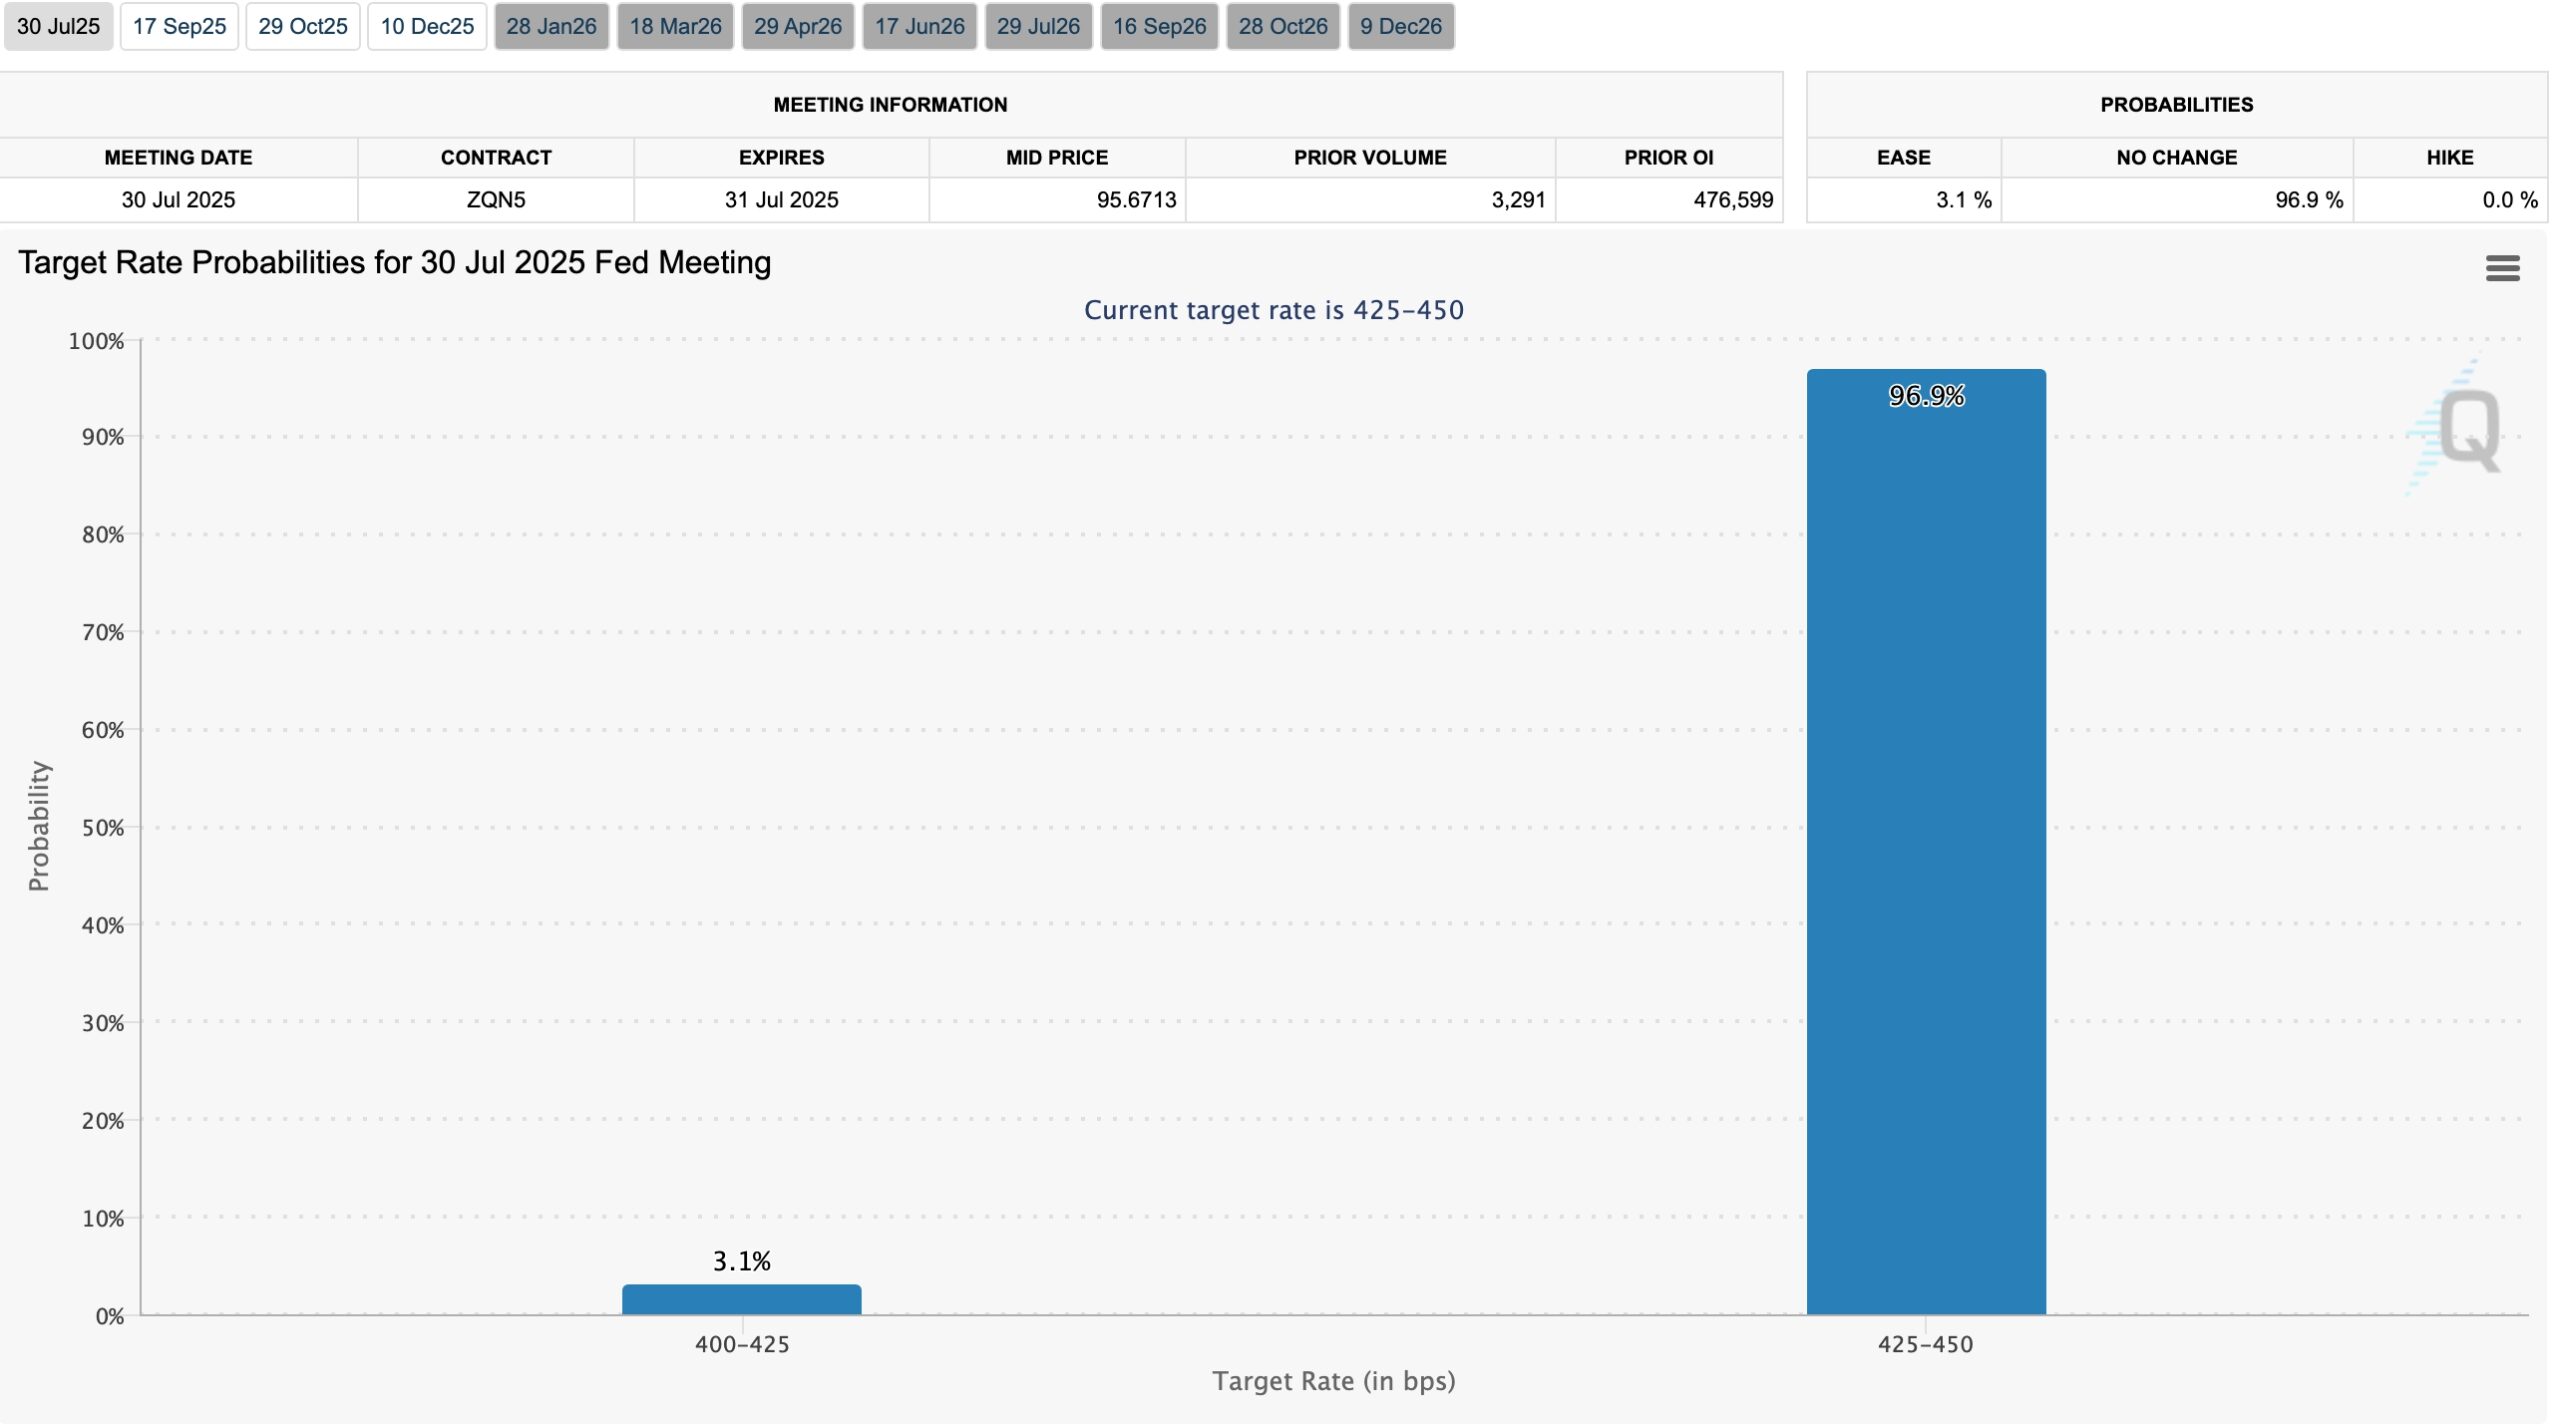
Task: Show probabilities for 17 Jun26 meeting
Action: 919,27
